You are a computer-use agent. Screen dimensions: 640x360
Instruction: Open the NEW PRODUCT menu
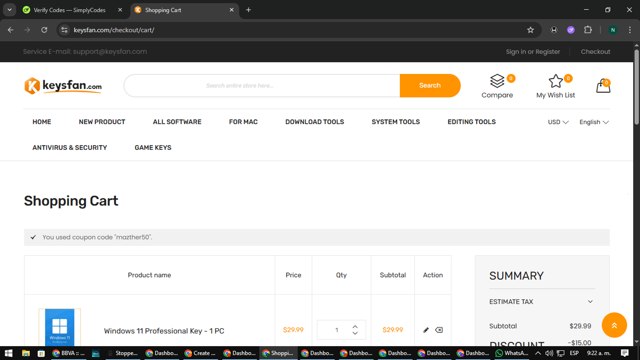click(x=102, y=122)
